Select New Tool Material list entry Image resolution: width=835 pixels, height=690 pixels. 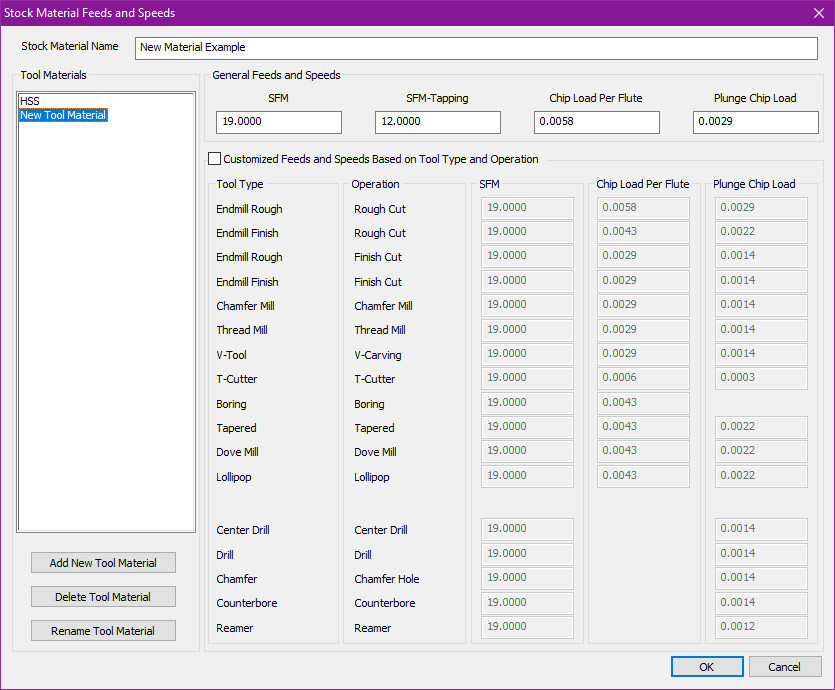pyautogui.click(x=62, y=114)
